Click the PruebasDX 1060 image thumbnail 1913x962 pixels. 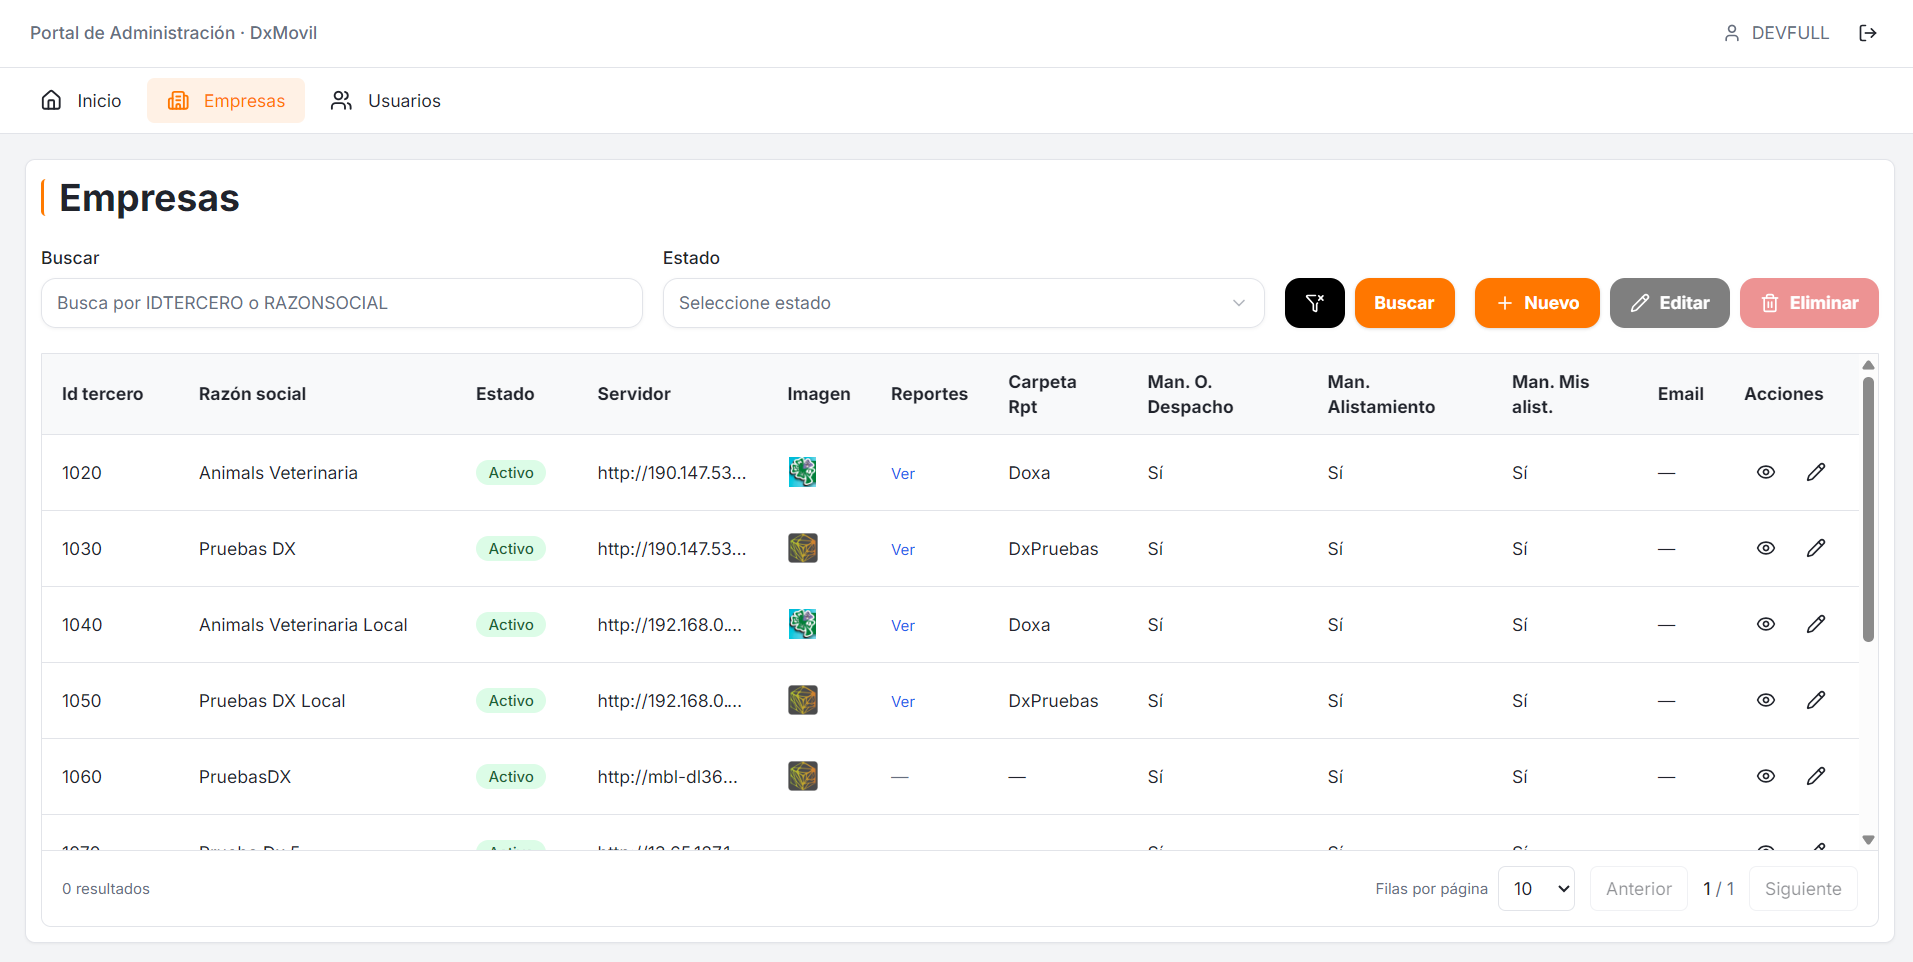coord(803,776)
